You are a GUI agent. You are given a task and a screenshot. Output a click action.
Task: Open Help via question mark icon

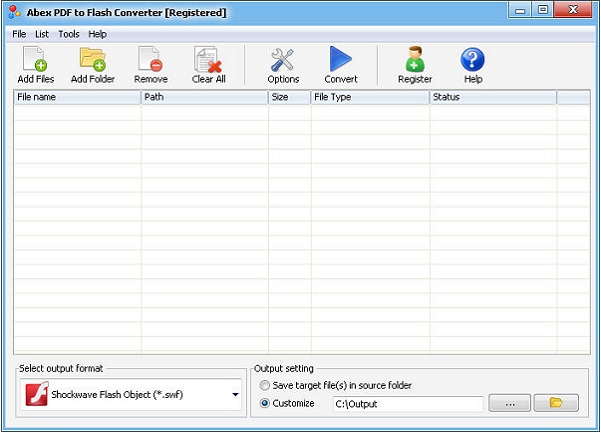472,62
